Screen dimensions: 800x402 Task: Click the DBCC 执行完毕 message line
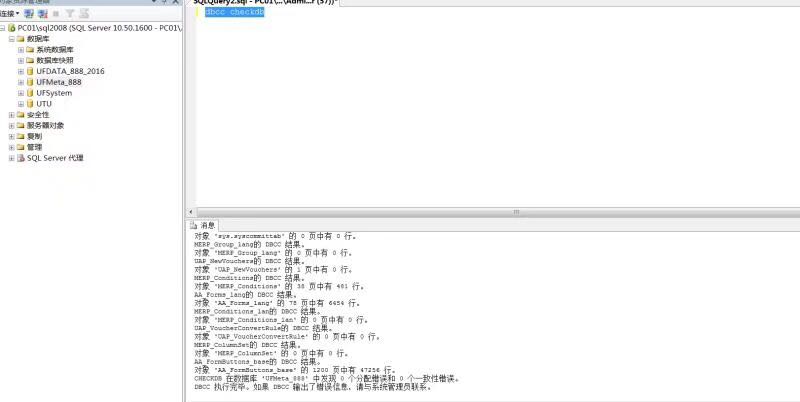click(313, 387)
